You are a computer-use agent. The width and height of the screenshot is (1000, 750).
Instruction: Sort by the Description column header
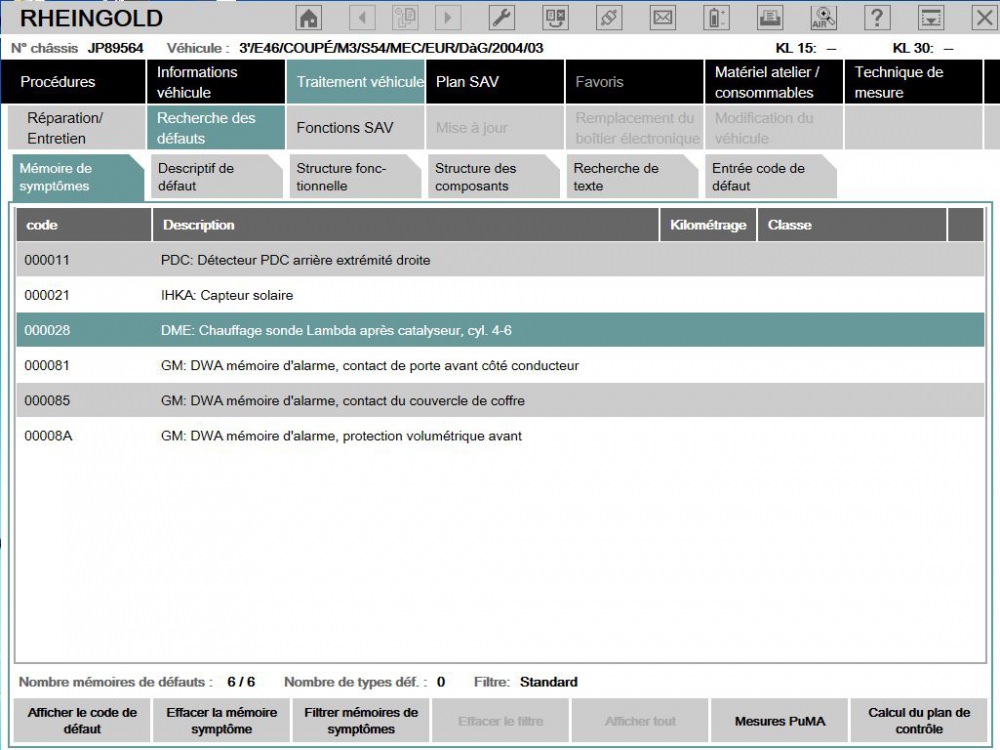[x=406, y=224]
